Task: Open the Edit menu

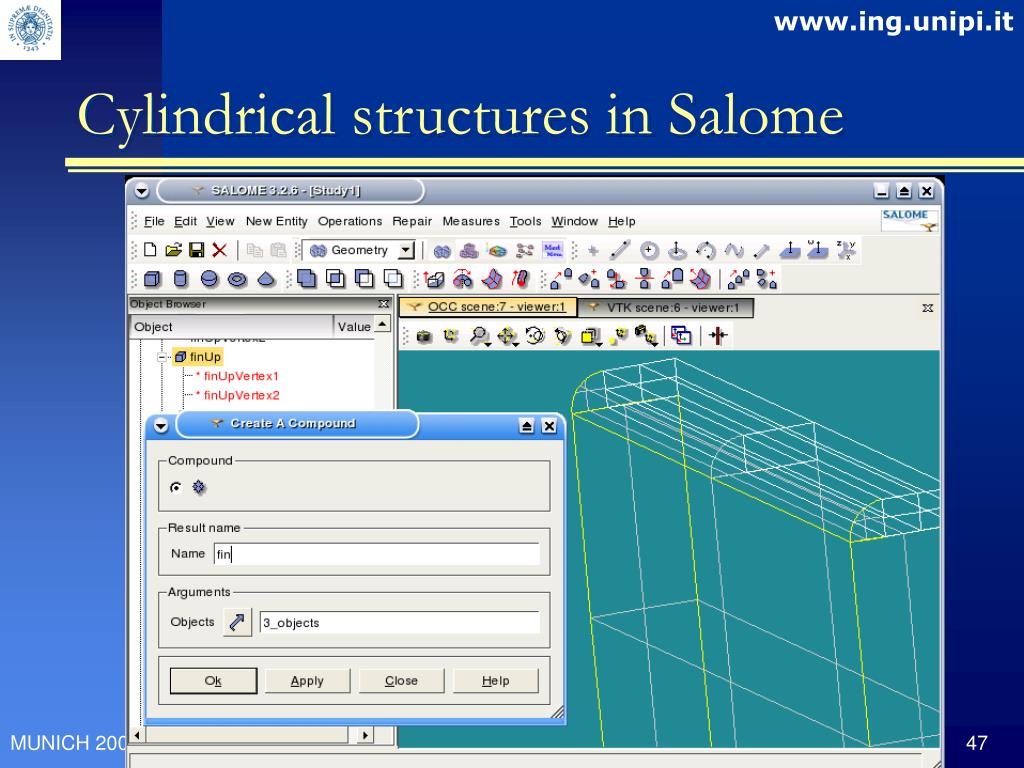Action: click(185, 221)
